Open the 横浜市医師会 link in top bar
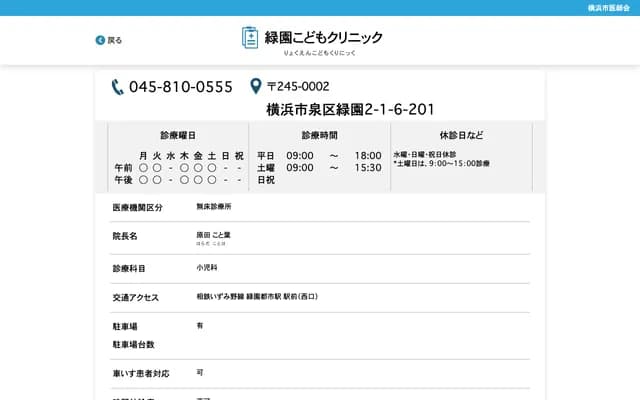 608,7
